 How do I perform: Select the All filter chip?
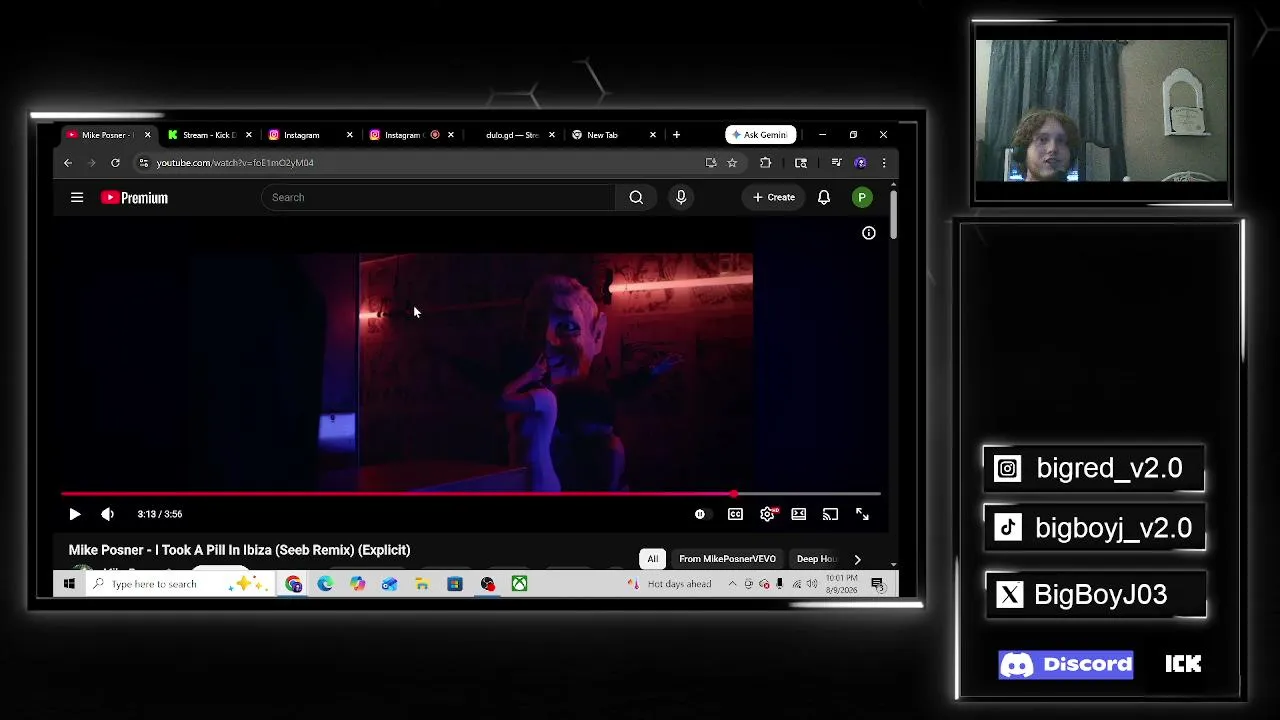[653, 559]
